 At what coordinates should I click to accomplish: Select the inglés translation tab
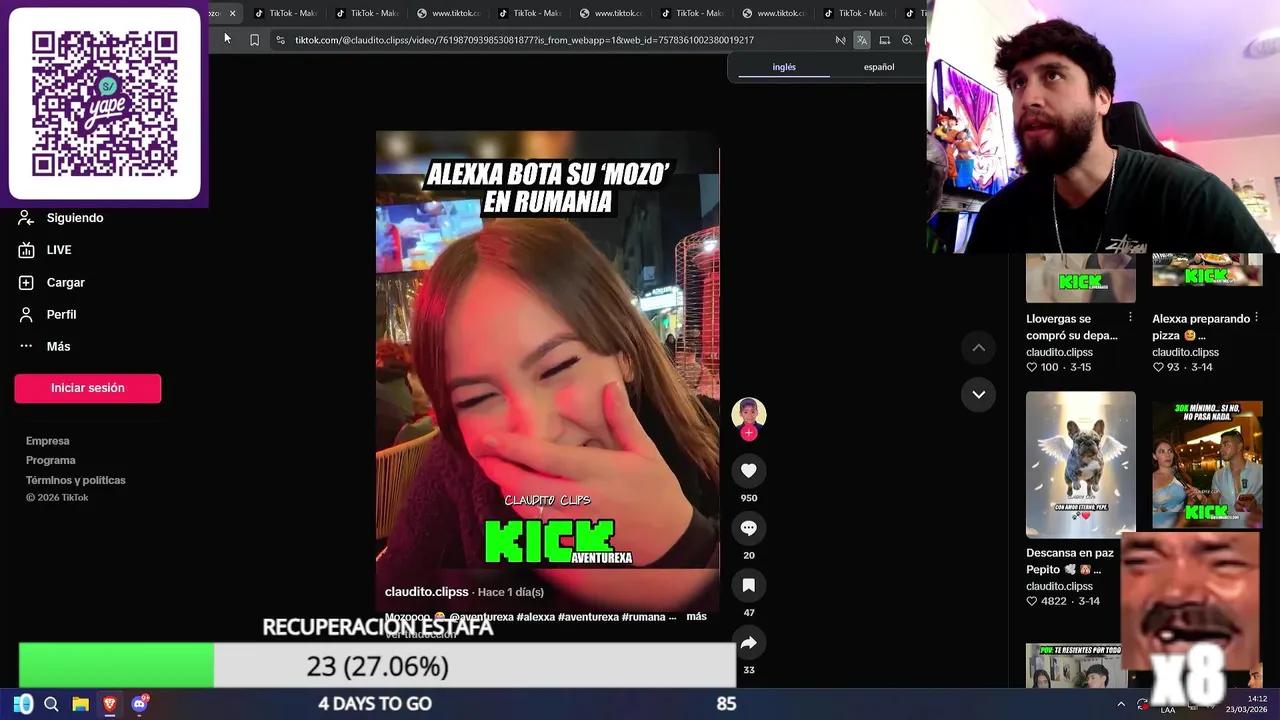784,67
